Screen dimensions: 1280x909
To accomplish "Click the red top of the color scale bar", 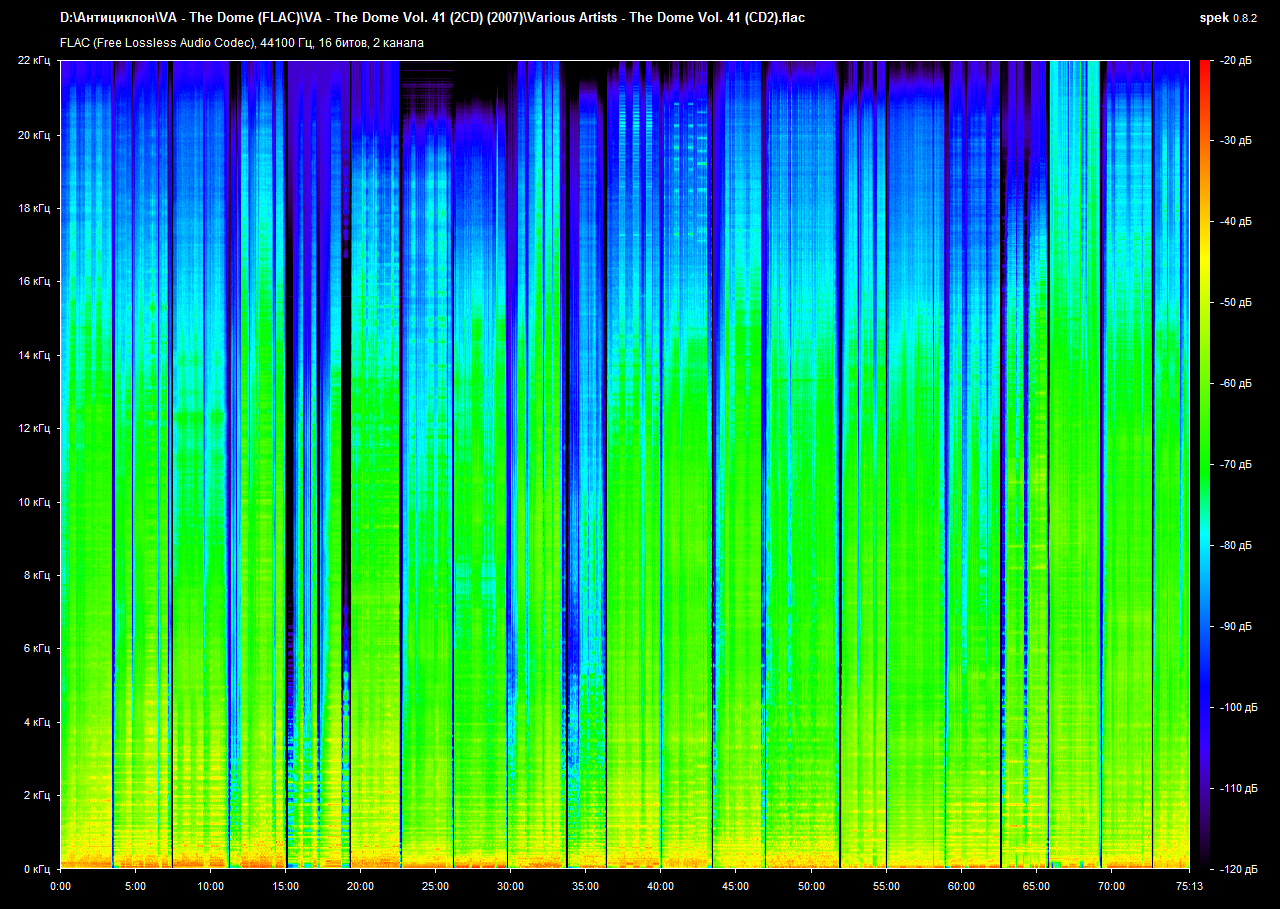I will [x=1204, y=66].
